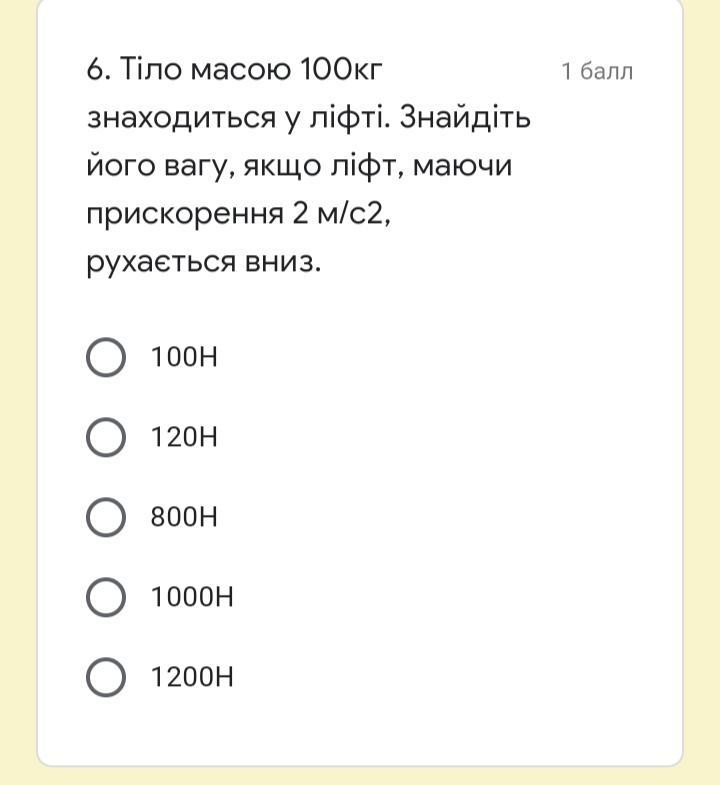
Task: Click the "120Н" answer label text
Action: pyautogui.click(x=184, y=437)
